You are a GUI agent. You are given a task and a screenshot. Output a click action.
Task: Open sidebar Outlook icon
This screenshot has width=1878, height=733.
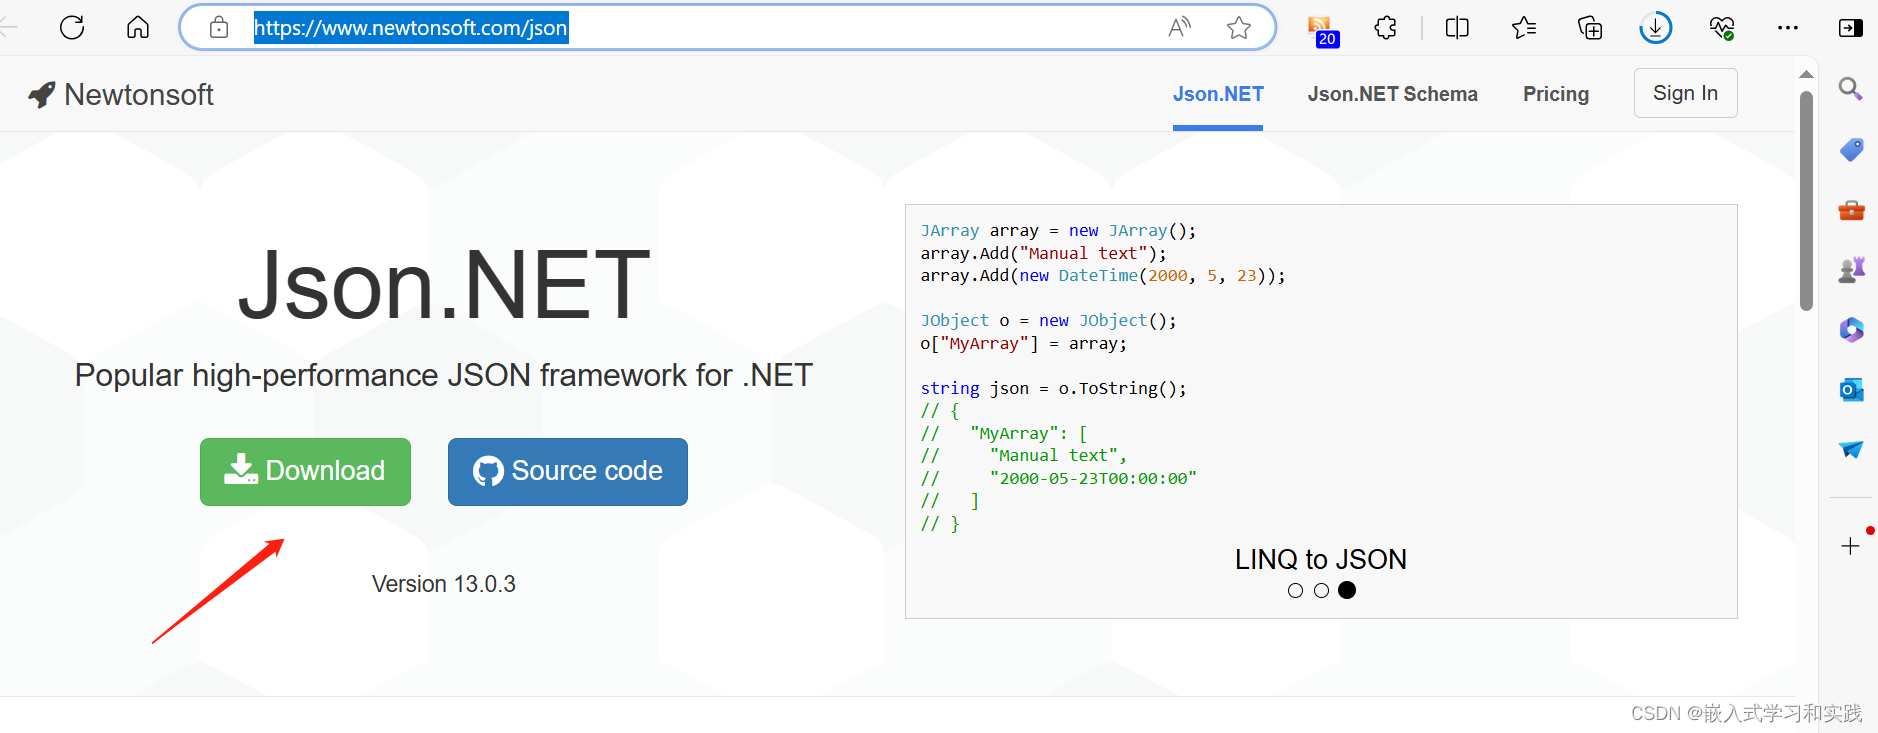[x=1851, y=389]
